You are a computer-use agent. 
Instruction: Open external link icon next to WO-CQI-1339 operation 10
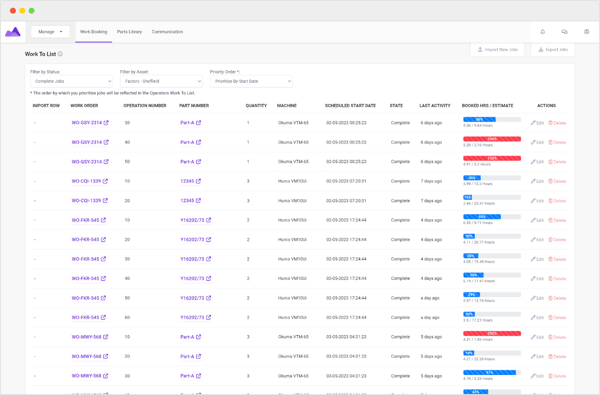pos(105,181)
